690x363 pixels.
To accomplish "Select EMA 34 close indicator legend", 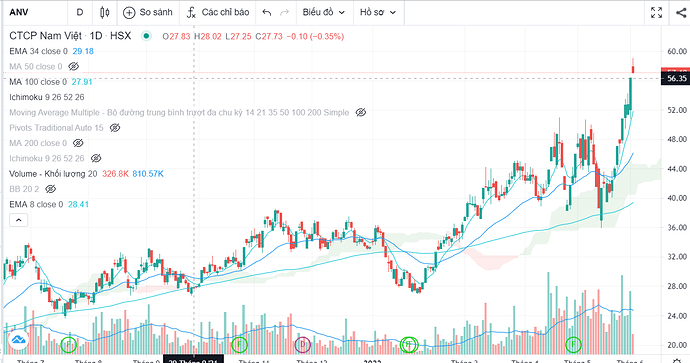I will pos(38,51).
